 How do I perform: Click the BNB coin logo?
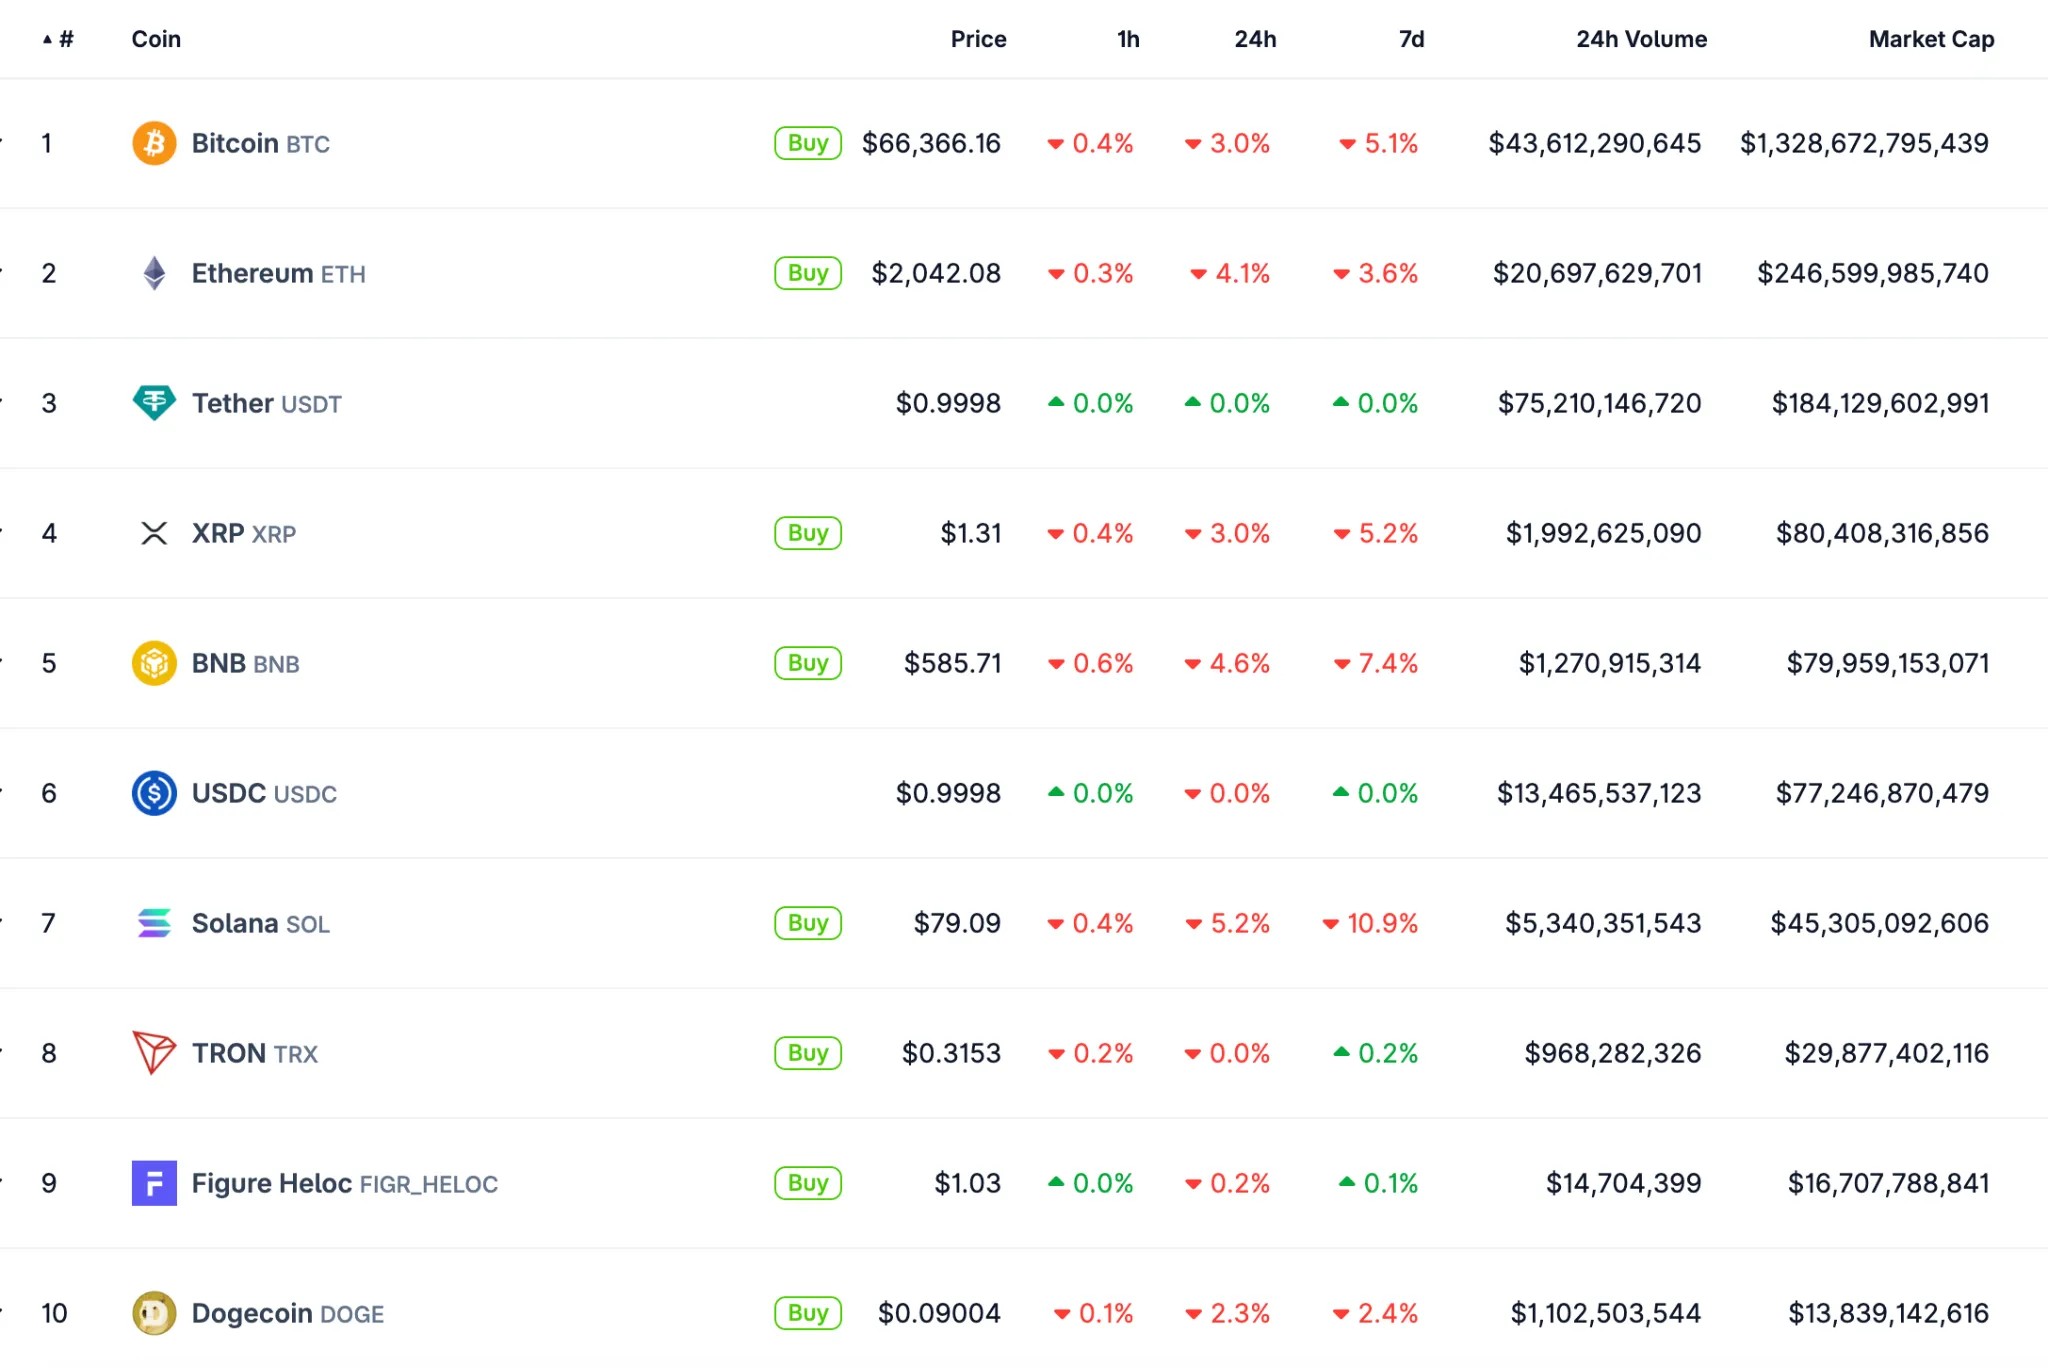click(x=154, y=663)
